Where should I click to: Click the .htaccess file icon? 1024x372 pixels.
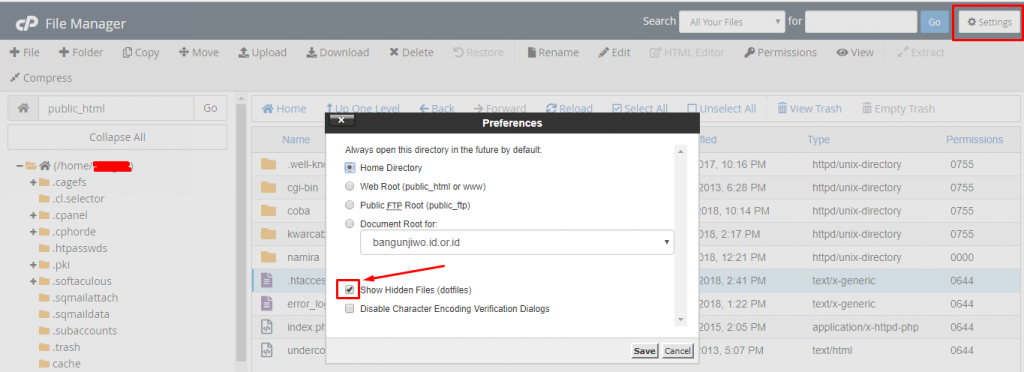click(x=266, y=280)
